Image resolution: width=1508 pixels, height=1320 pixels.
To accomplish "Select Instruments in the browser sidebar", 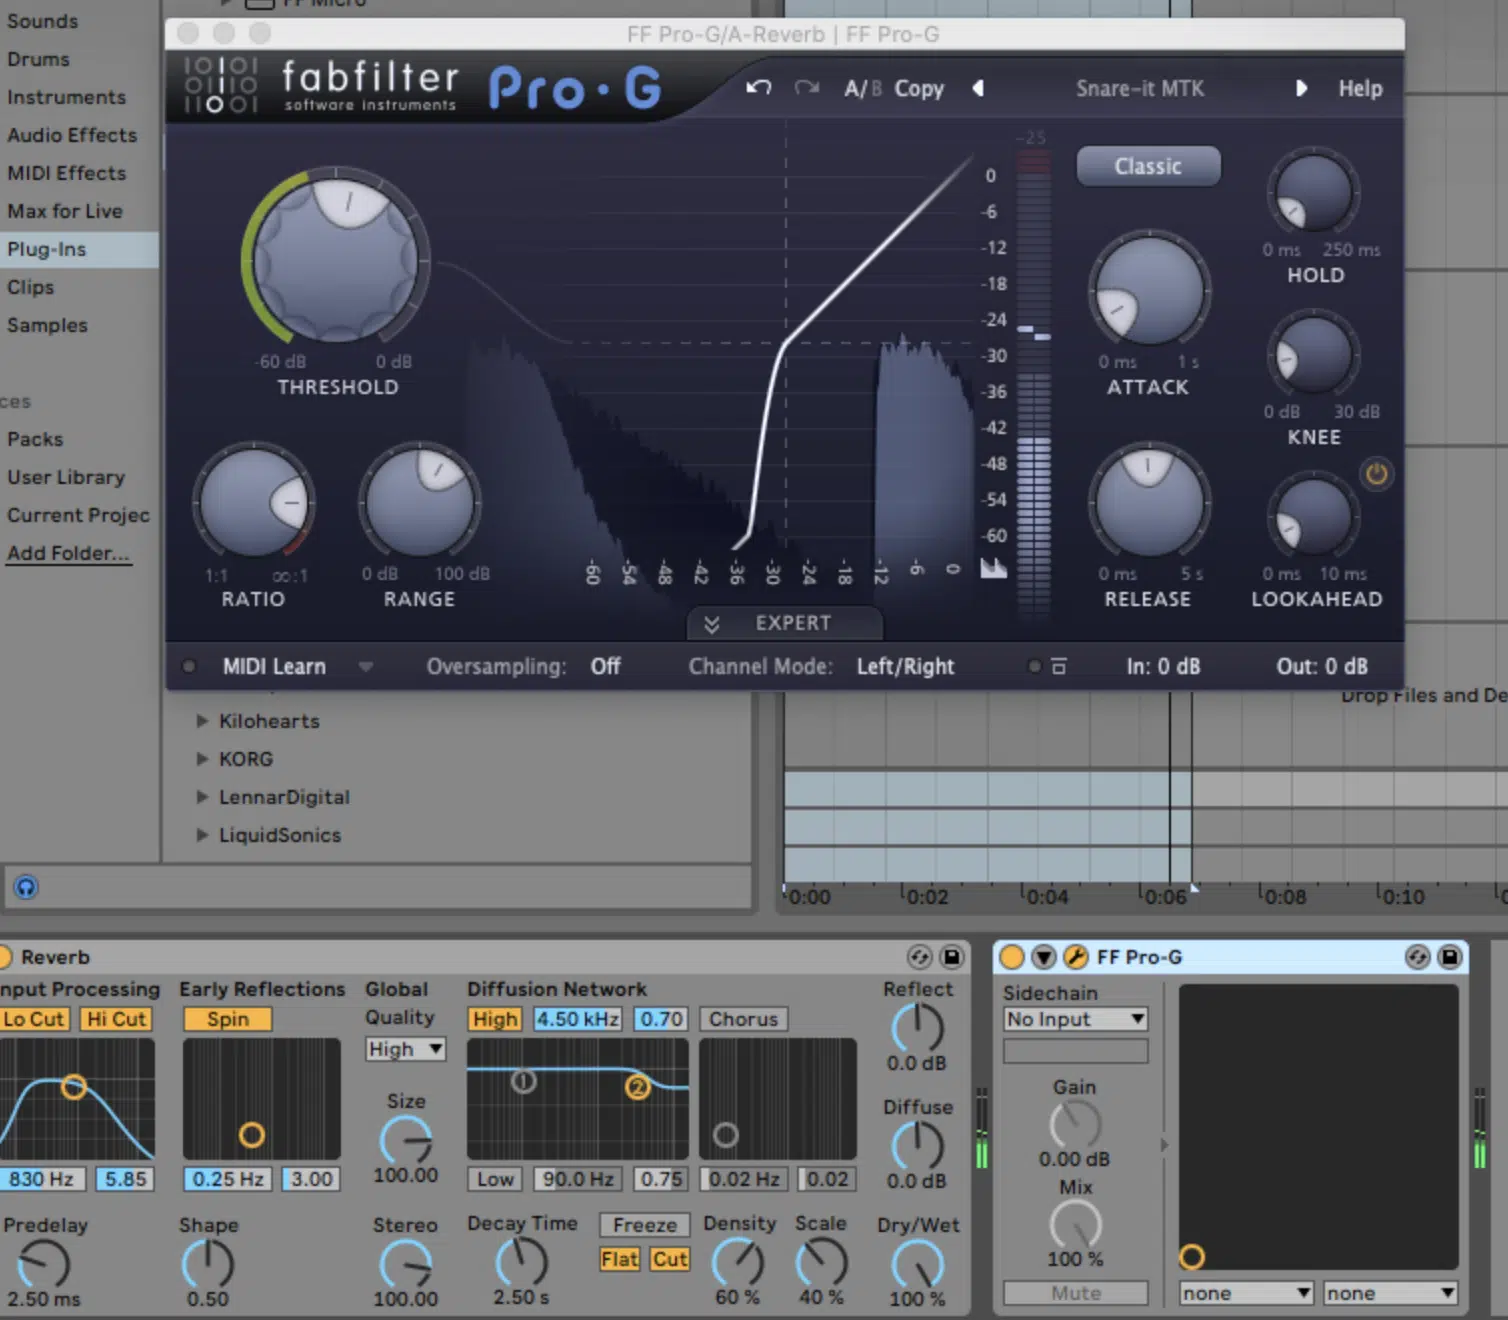I will coord(66,97).
